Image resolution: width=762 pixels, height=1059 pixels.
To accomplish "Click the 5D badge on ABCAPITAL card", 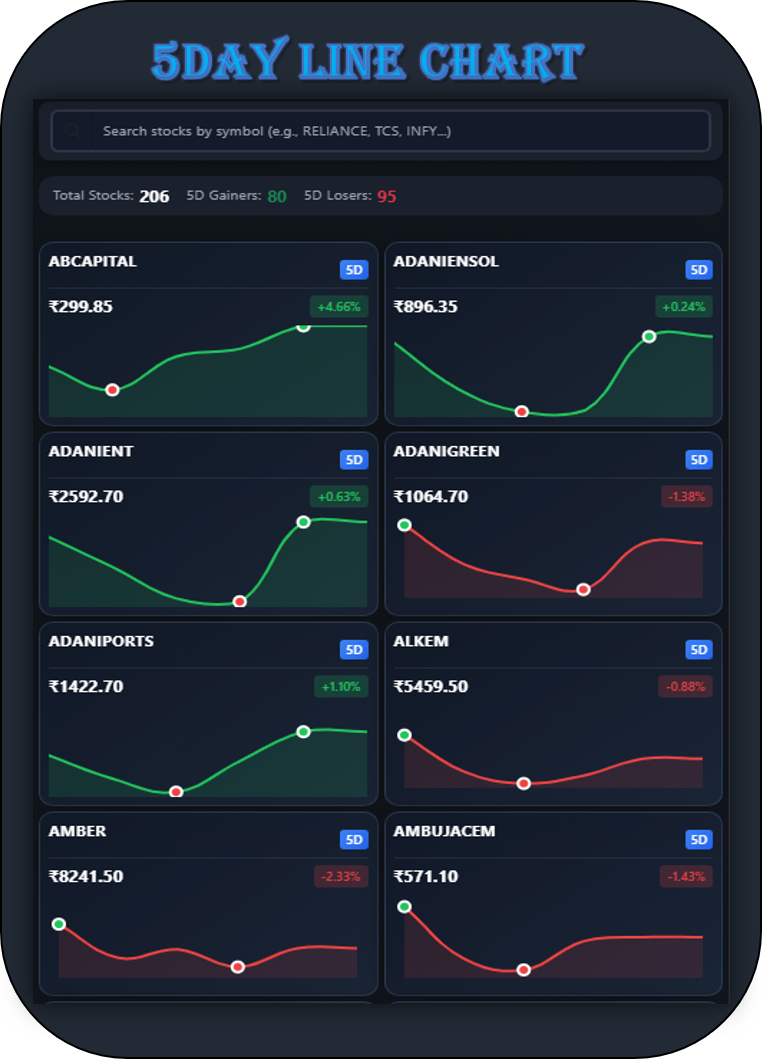I will coord(354,270).
